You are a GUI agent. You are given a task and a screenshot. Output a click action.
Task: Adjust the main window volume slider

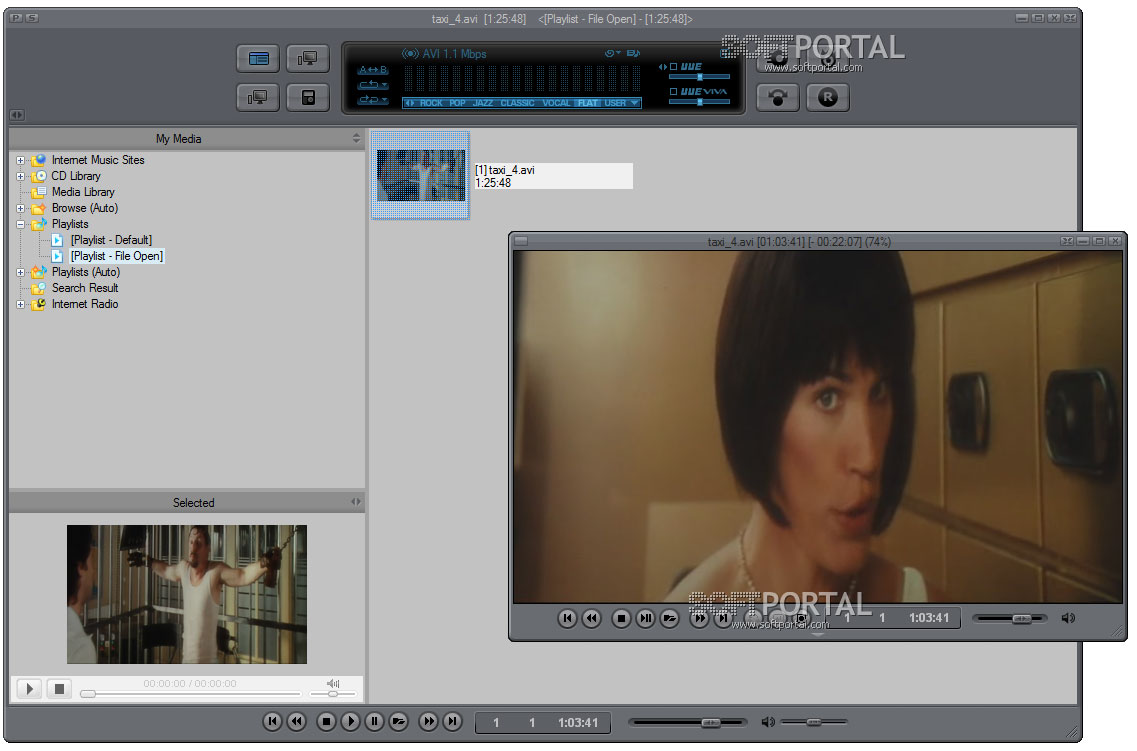click(x=814, y=722)
